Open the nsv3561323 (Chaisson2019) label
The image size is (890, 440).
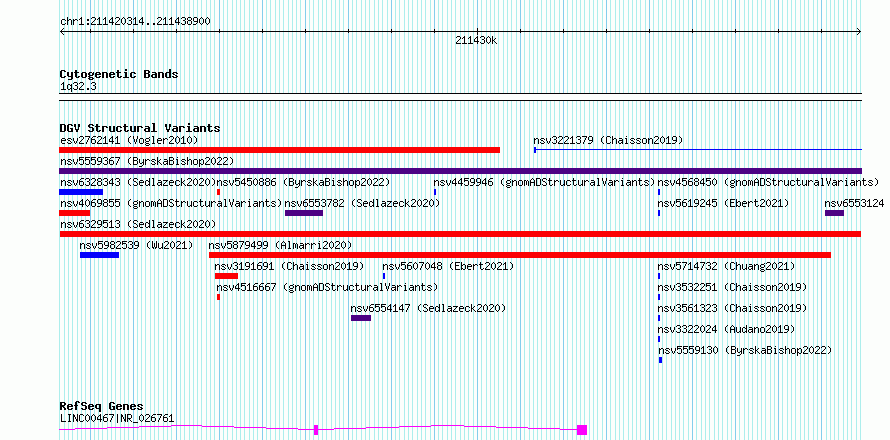[x=732, y=308]
